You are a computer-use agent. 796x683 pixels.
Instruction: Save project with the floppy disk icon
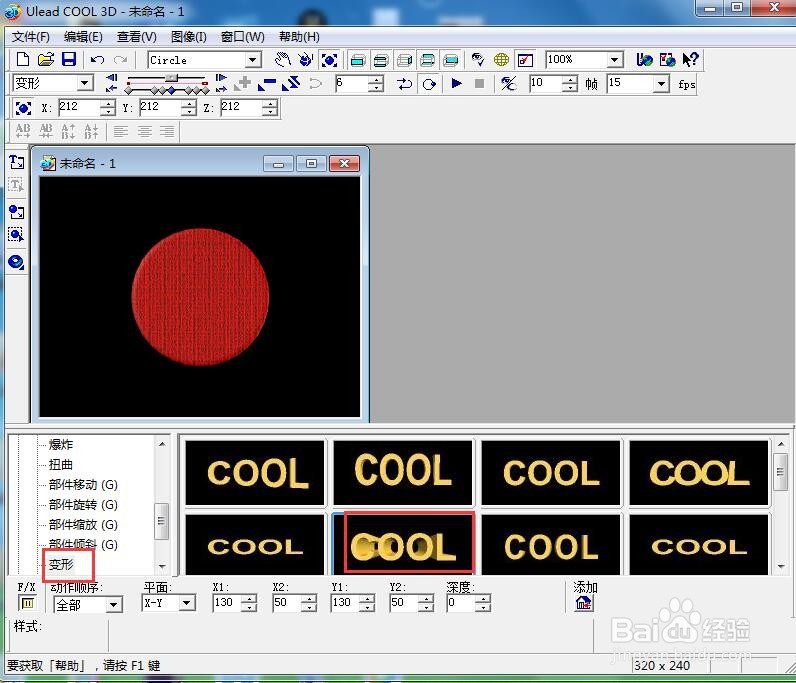69,59
